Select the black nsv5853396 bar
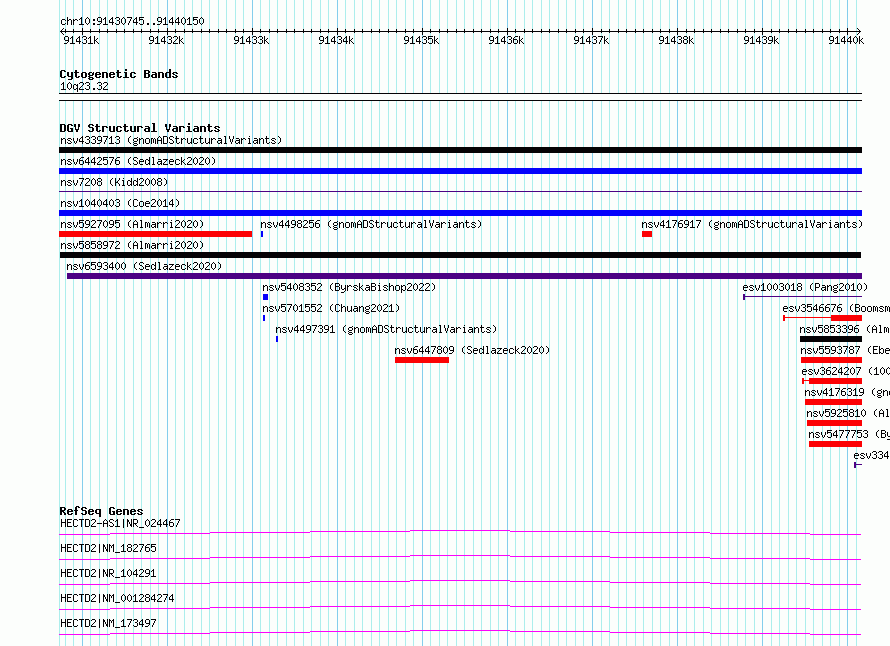This screenshot has width=890, height=646. coord(831,339)
